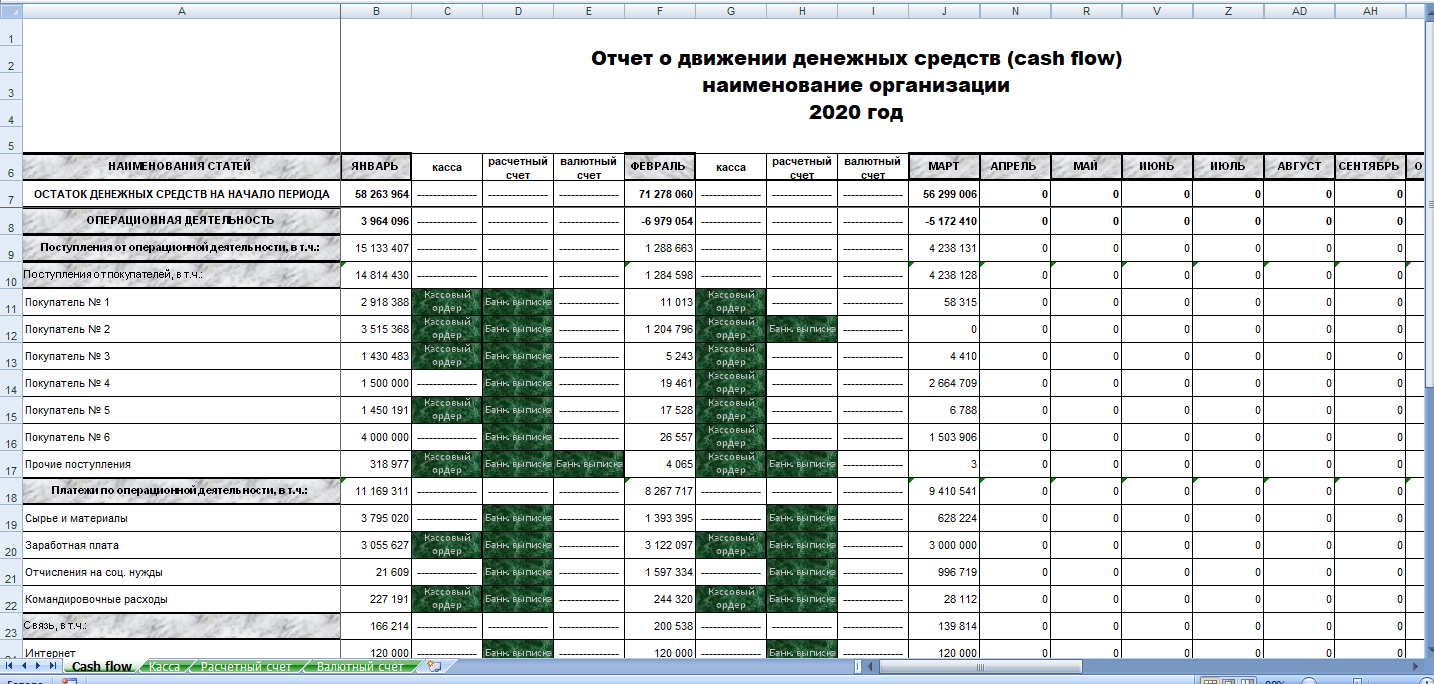Viewport: 1434px width, 684px height.
Task: Select the January opening cash balance cell 58 263 964
Action: (x=376, y=194)
